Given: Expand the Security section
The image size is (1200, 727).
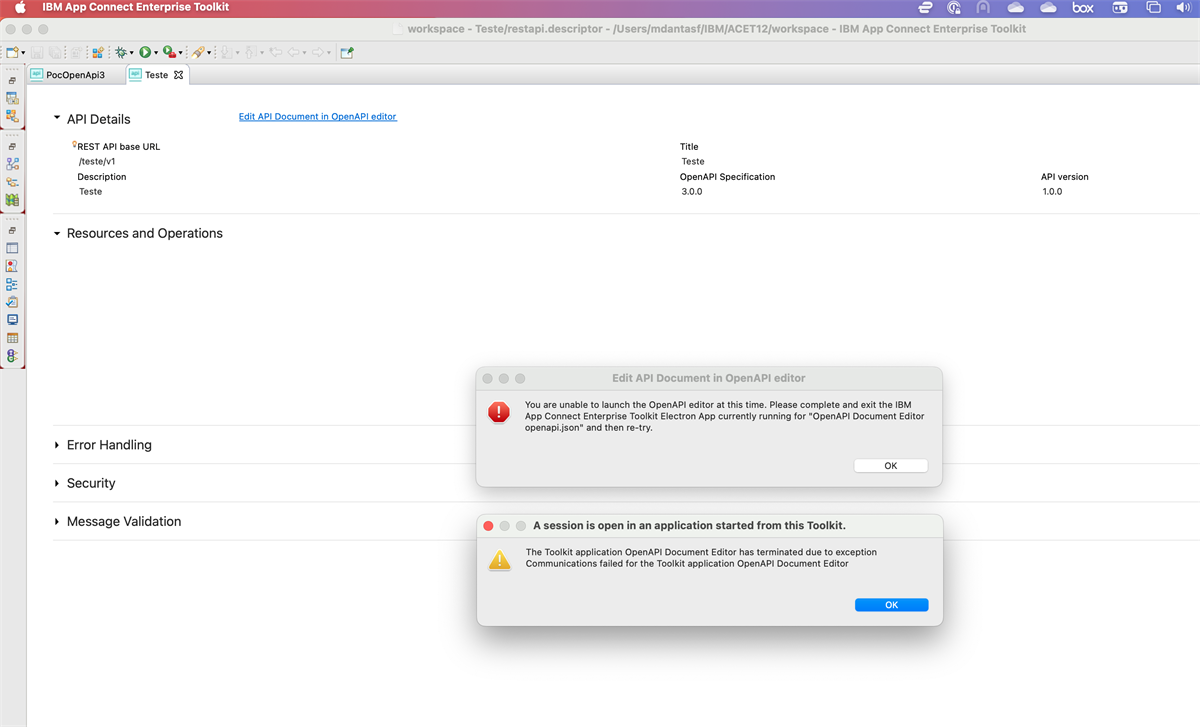Looking at the screenshot, I should (57, 483).
